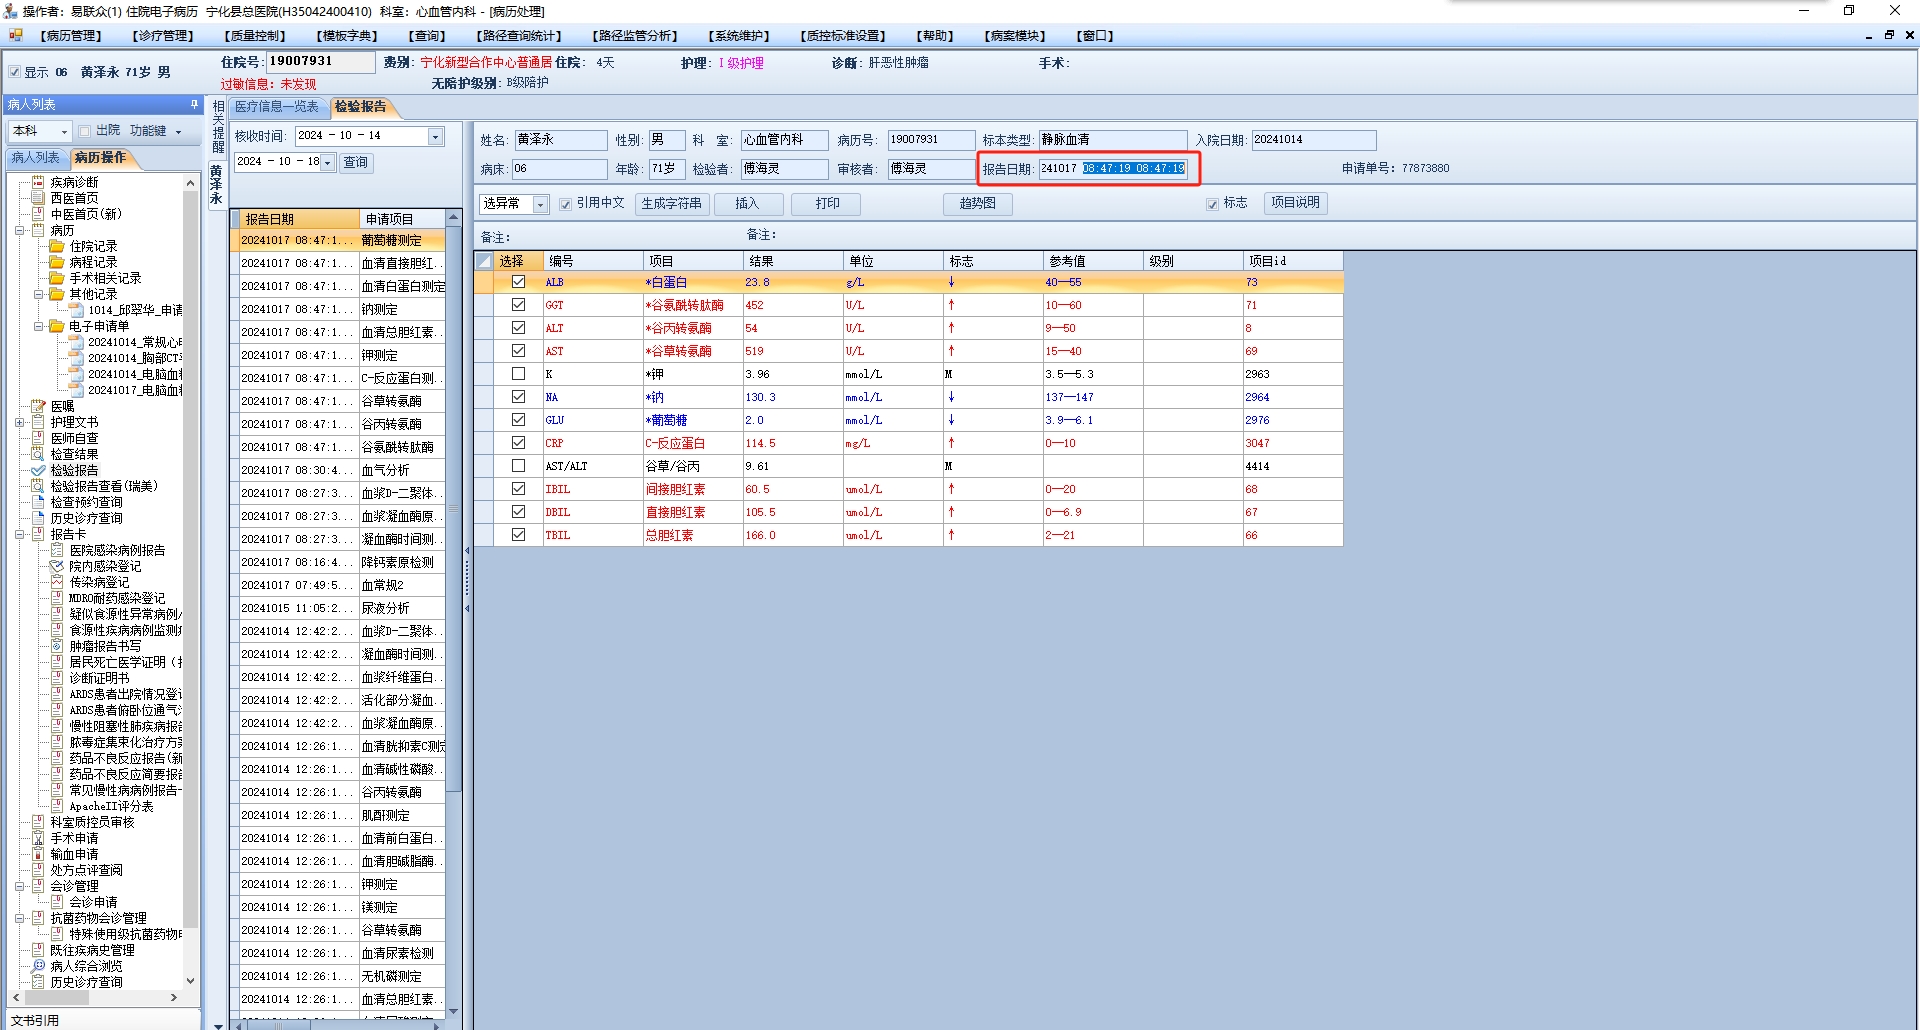
Task: Click the 科室质控员审核 icon
Action: pyautogui.click(x=38, y=822)
